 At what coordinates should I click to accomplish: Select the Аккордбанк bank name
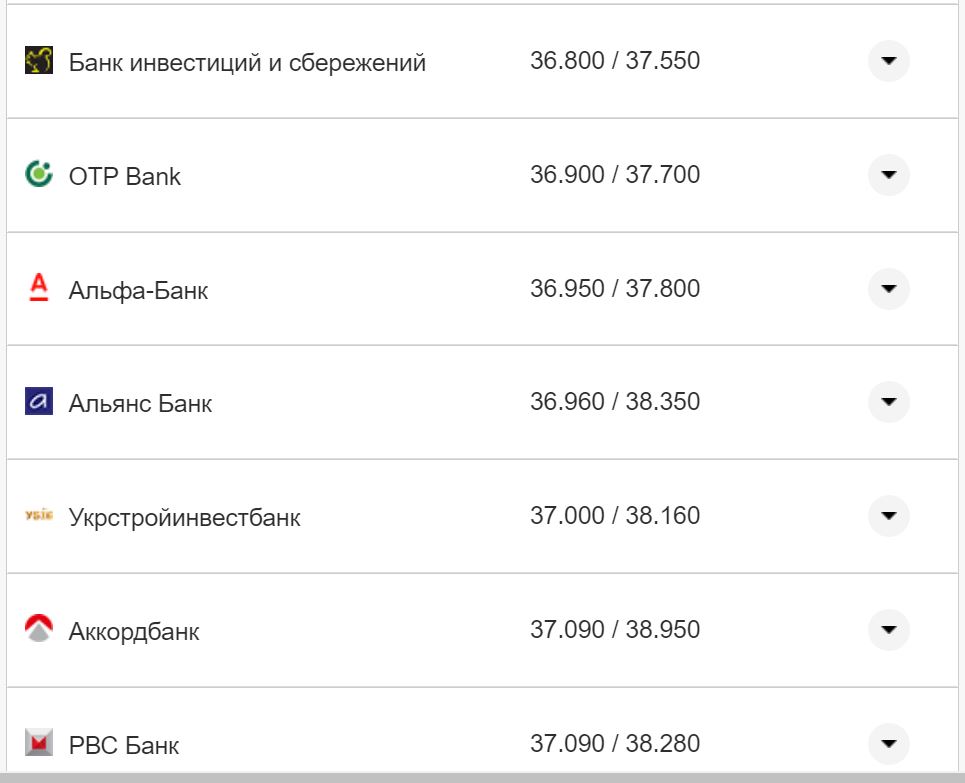(x=134, y=632)
